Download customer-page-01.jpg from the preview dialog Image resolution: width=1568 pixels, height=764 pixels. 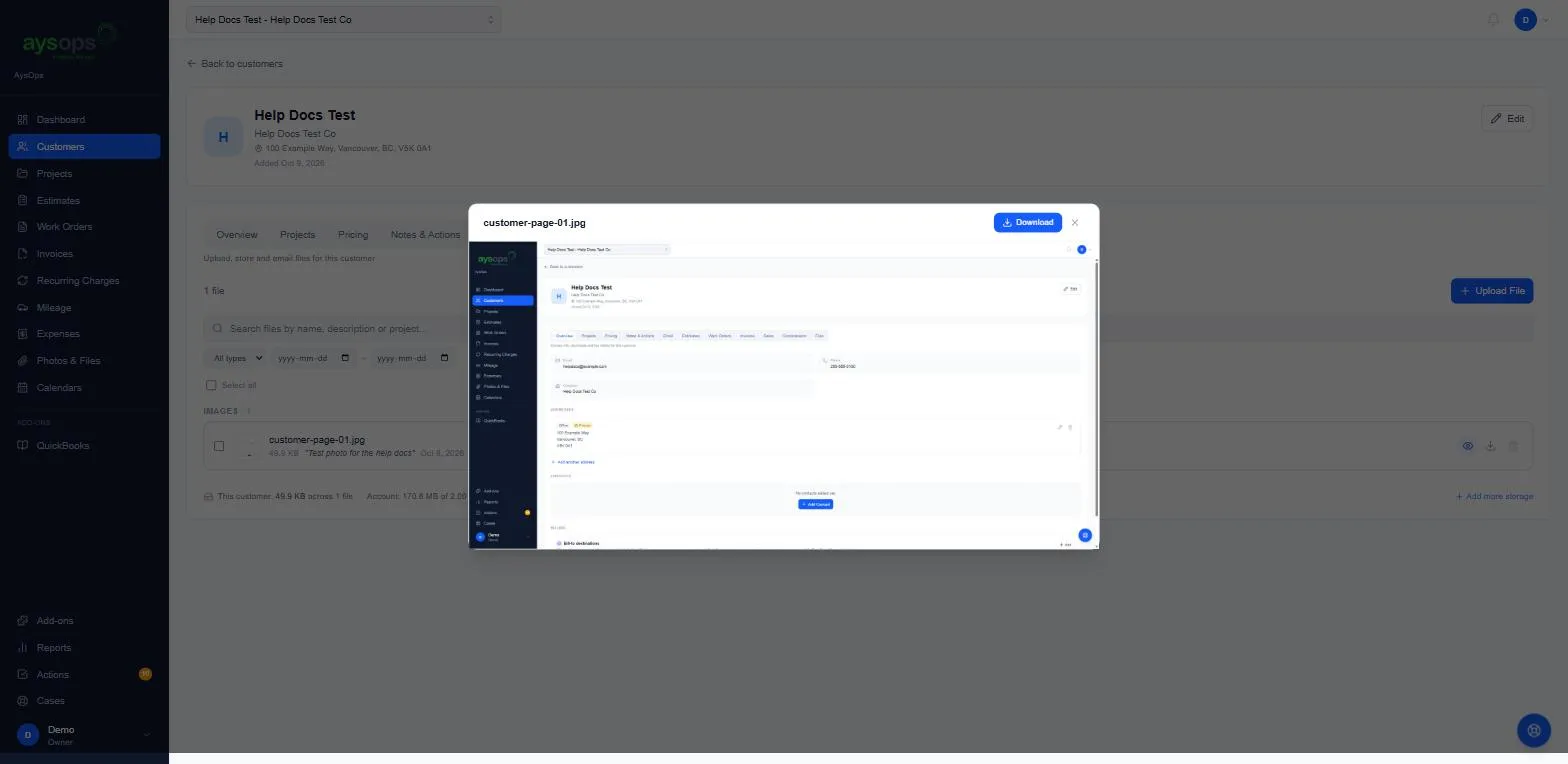point(1027,222)
